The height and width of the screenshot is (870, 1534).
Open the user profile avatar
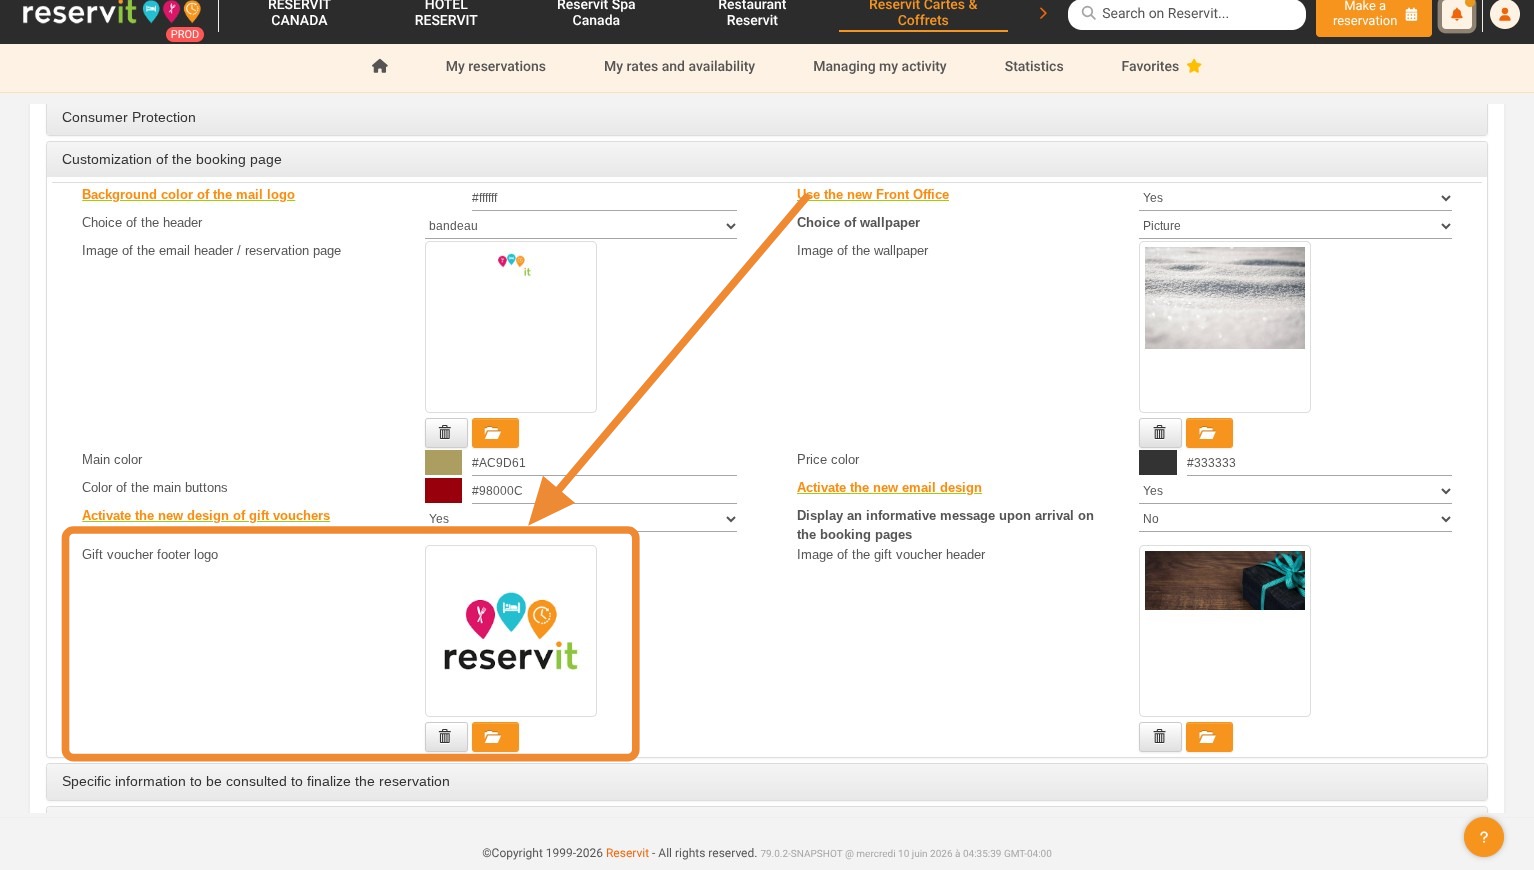coord(1504,15)
